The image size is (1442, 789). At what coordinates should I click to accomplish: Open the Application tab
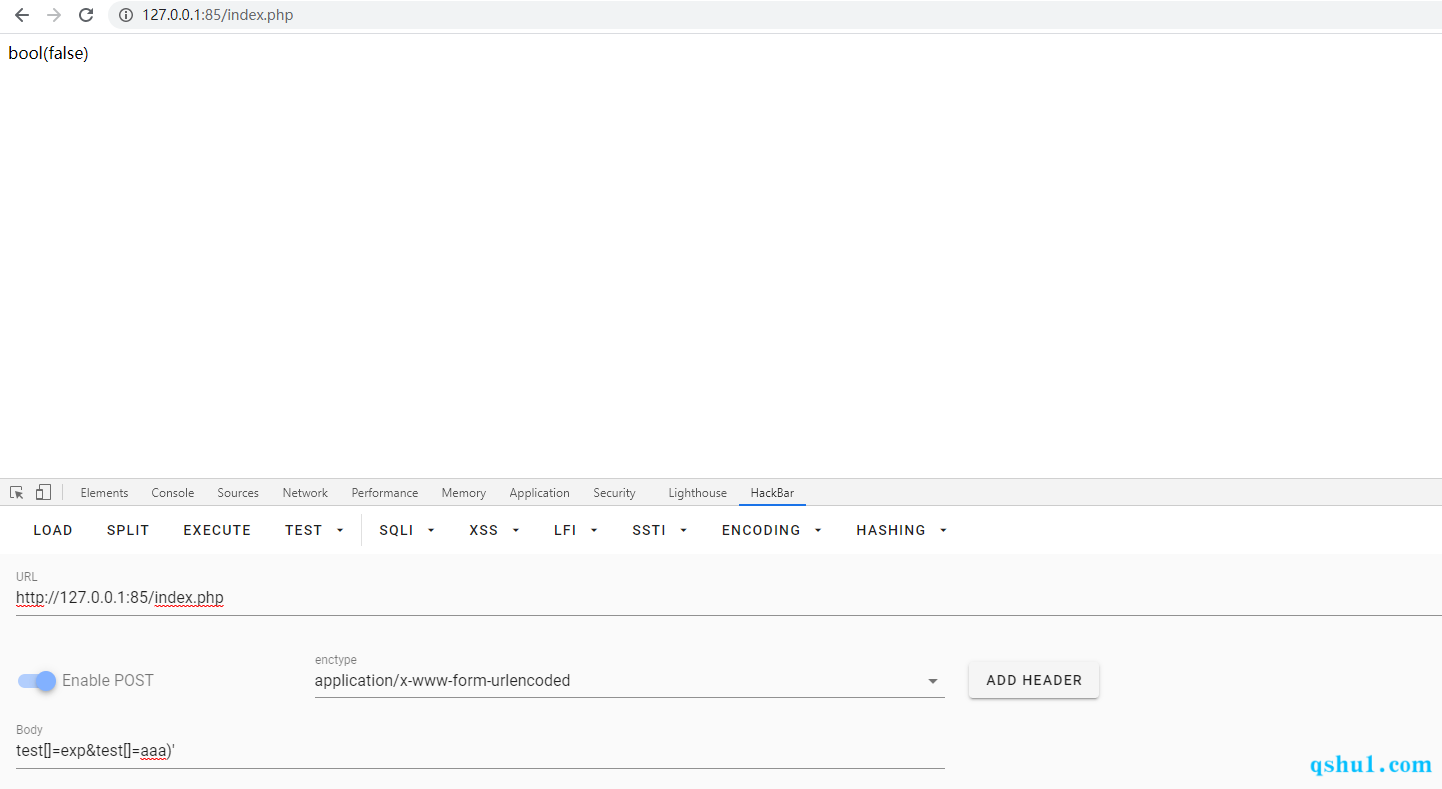tap(539, 493)
